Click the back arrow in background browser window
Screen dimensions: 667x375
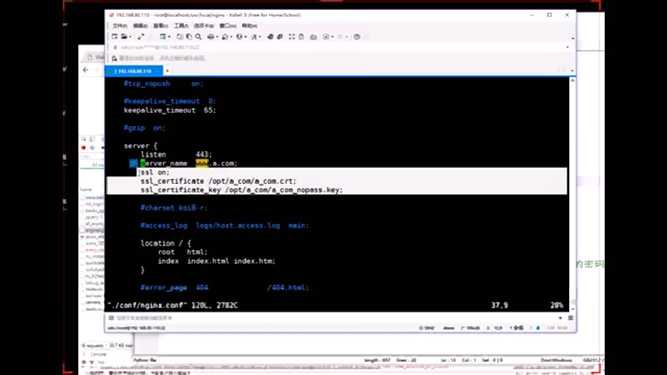click(86, 69)
